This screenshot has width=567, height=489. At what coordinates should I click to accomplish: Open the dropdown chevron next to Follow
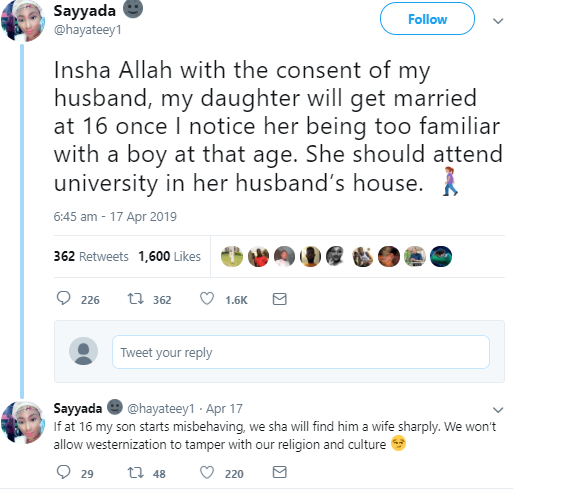coord(498,21)
